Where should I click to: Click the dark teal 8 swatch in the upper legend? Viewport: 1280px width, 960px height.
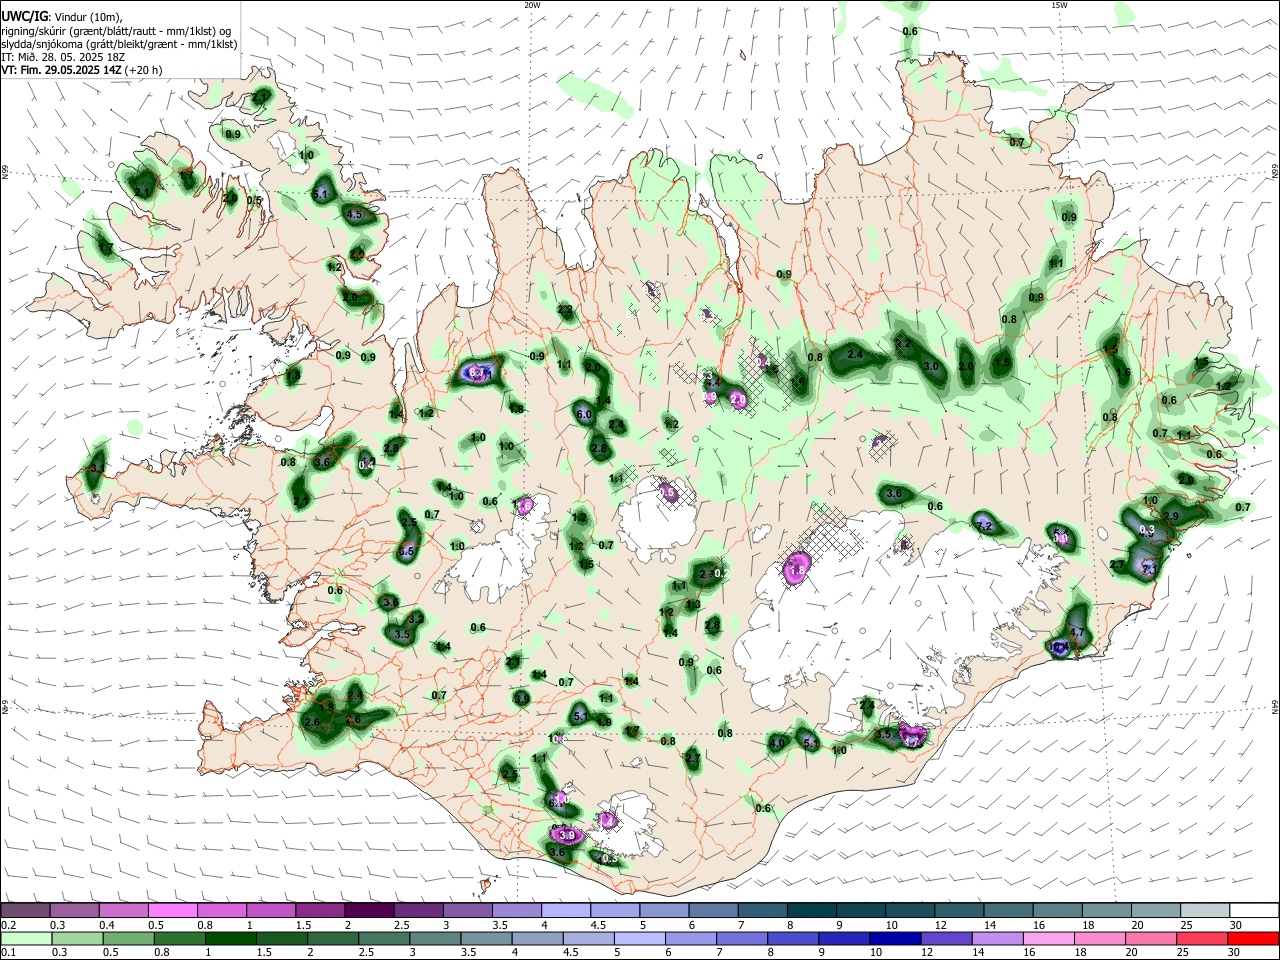click(x=812, y=910)
